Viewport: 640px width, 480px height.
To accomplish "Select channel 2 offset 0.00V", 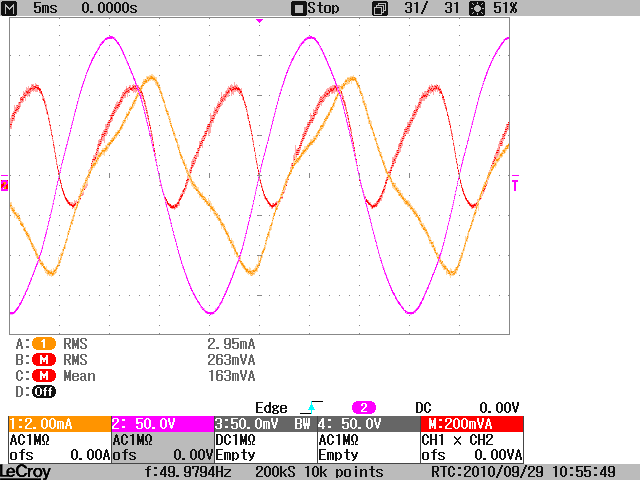I will [x=193, y=455].
